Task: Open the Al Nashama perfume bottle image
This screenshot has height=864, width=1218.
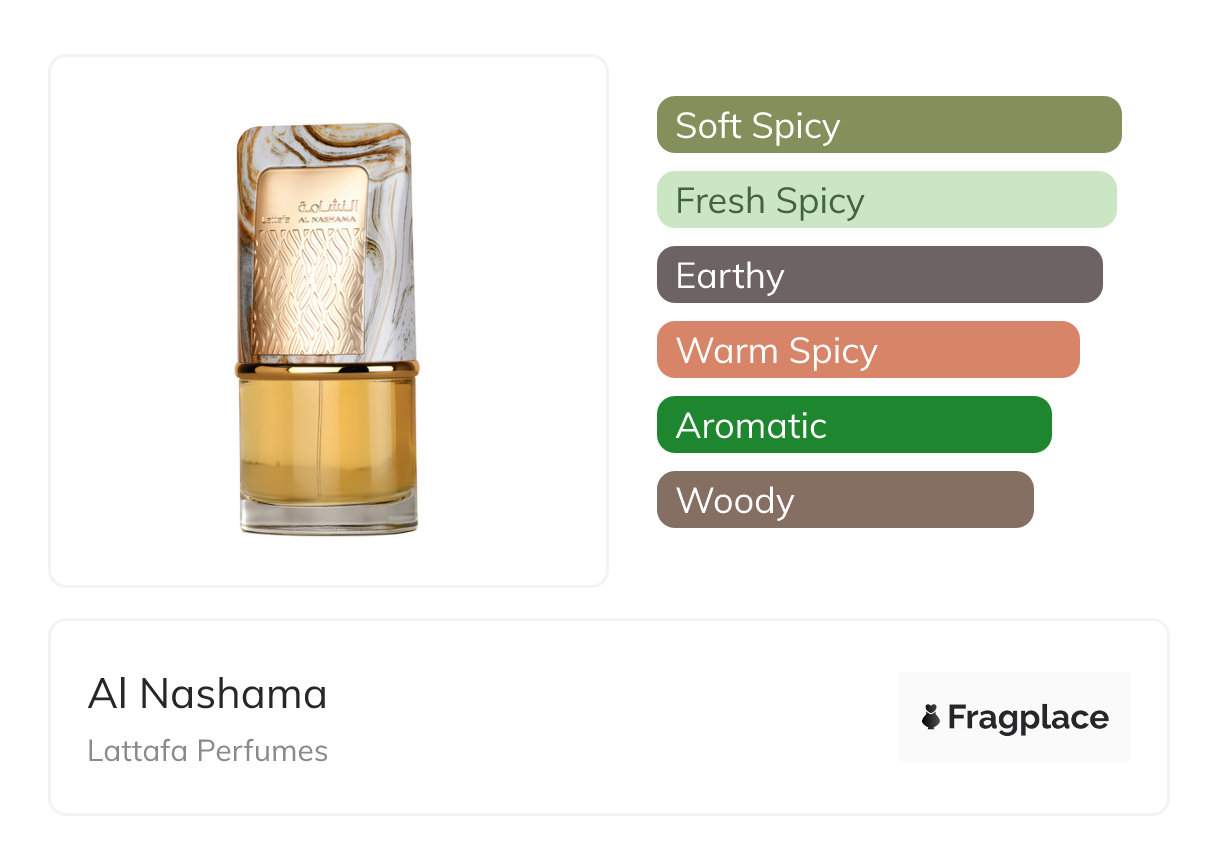Action: click(x=327, y=328)
